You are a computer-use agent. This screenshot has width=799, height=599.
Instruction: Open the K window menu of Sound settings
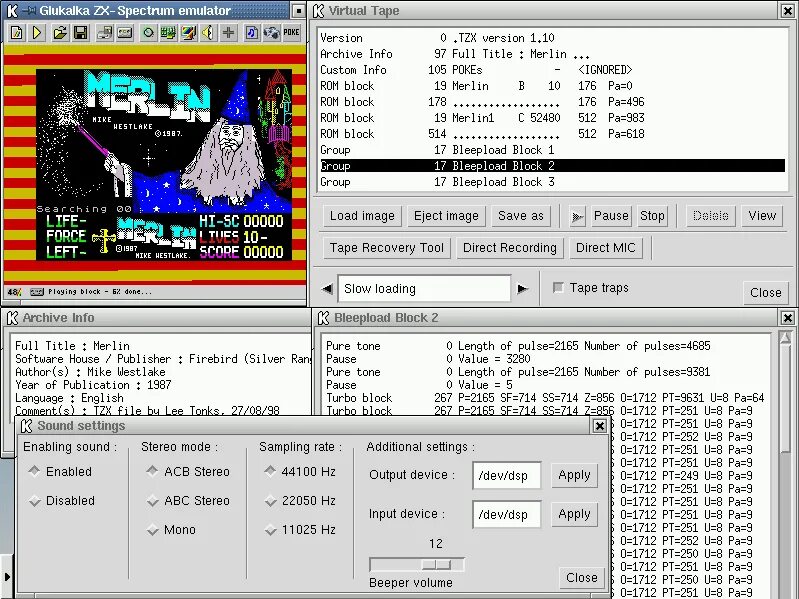26,426
